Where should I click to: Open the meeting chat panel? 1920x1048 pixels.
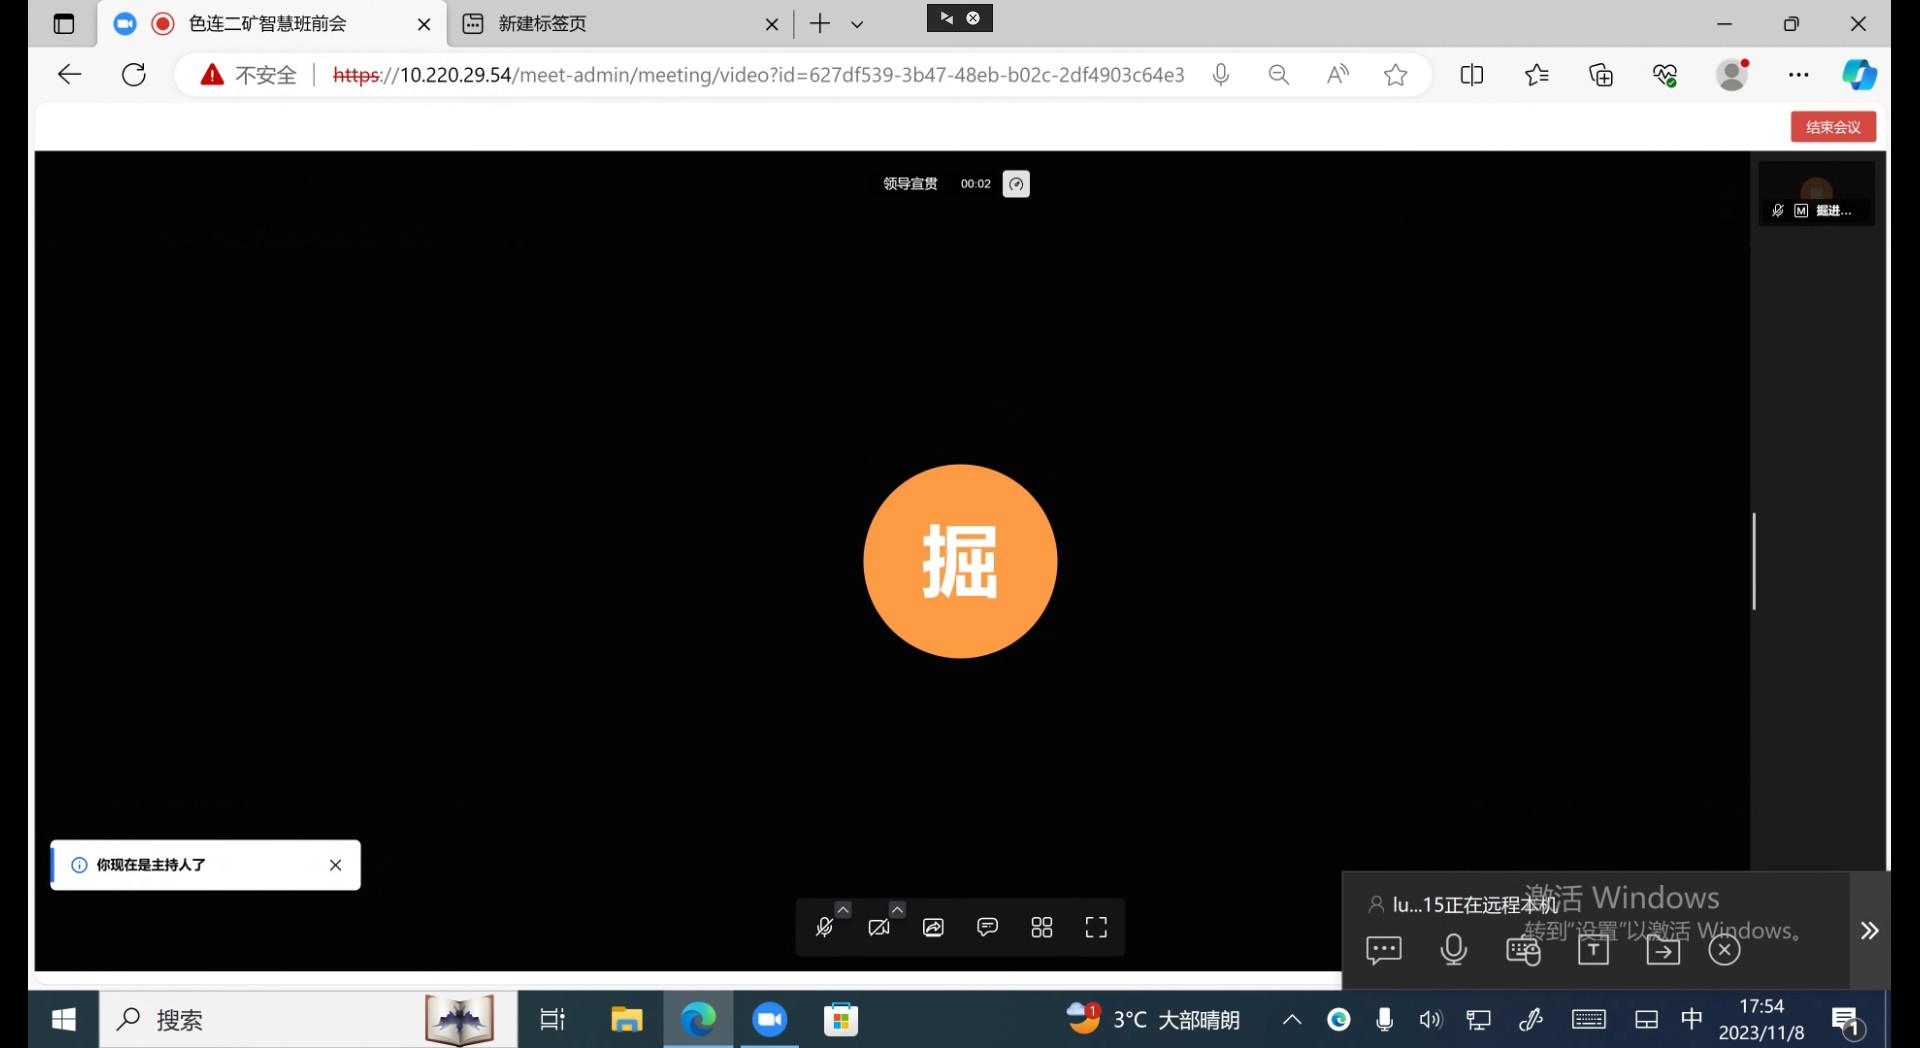(987, 928)
